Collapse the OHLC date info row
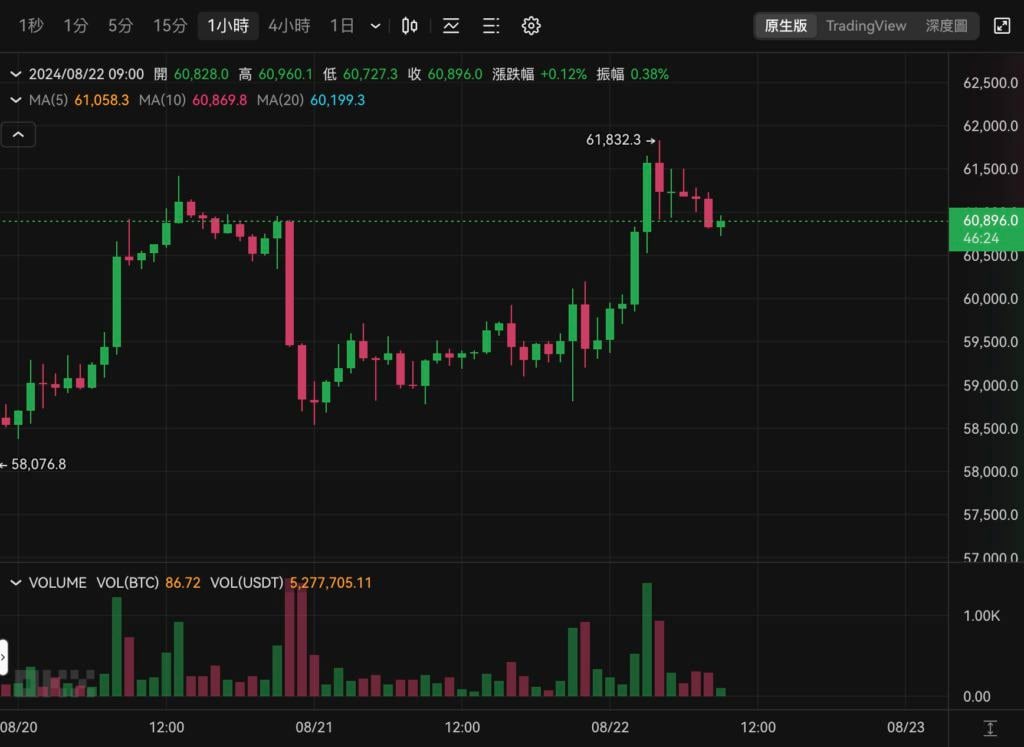The image size is (1024, 747). (x=16, y=74)
